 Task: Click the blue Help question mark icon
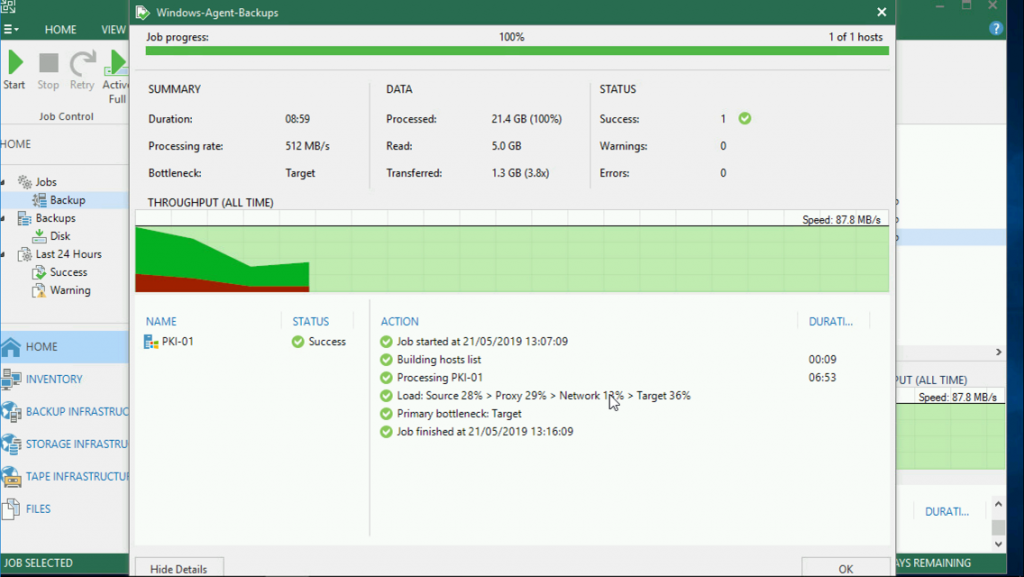(997, 28)
